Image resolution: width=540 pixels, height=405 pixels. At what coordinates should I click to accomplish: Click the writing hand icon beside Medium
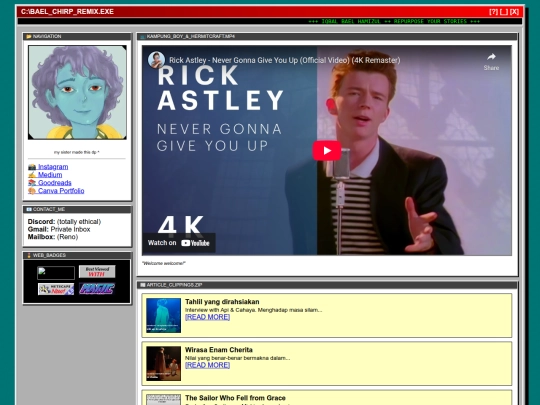click(32, 175)
